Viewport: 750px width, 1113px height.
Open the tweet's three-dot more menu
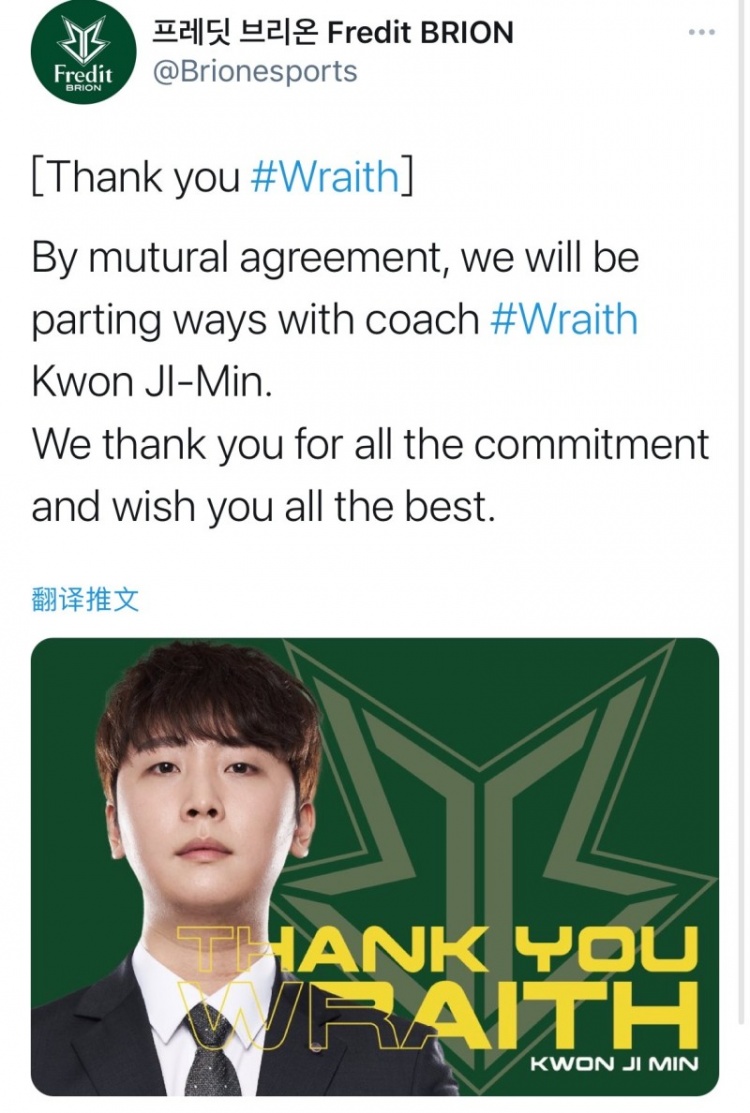702,33
